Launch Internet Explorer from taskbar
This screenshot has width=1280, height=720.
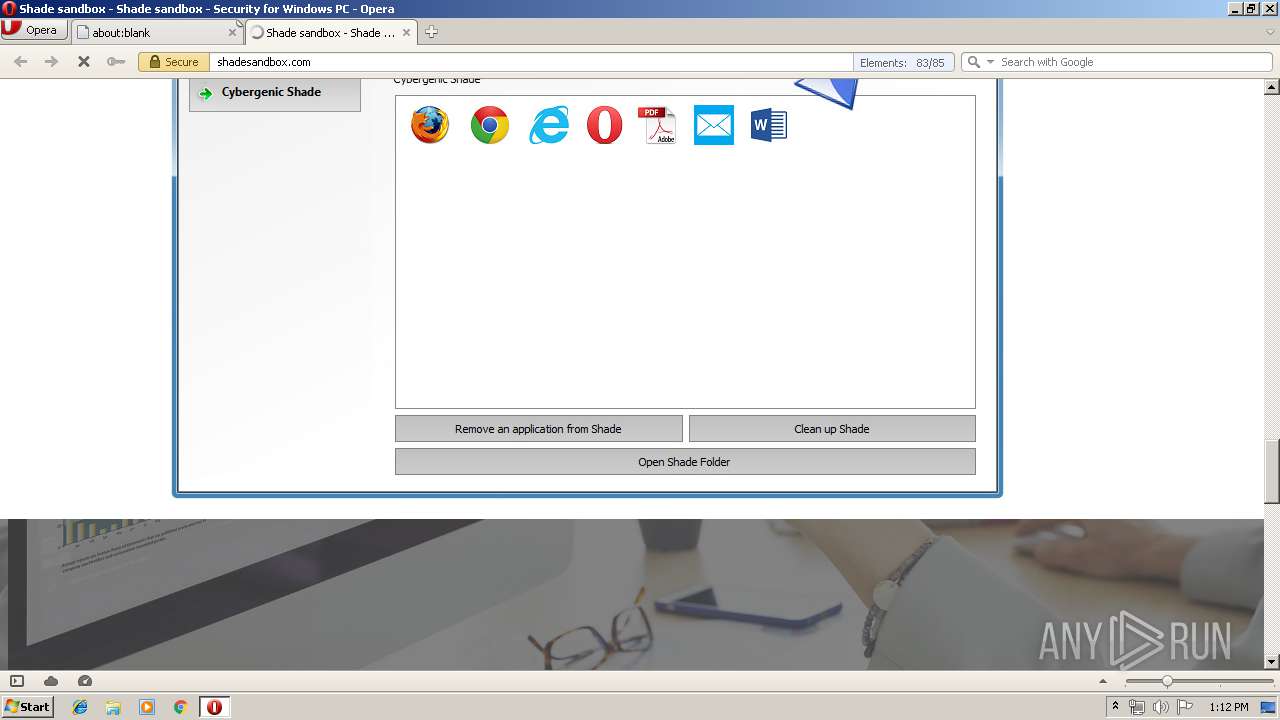click(80, 707)
